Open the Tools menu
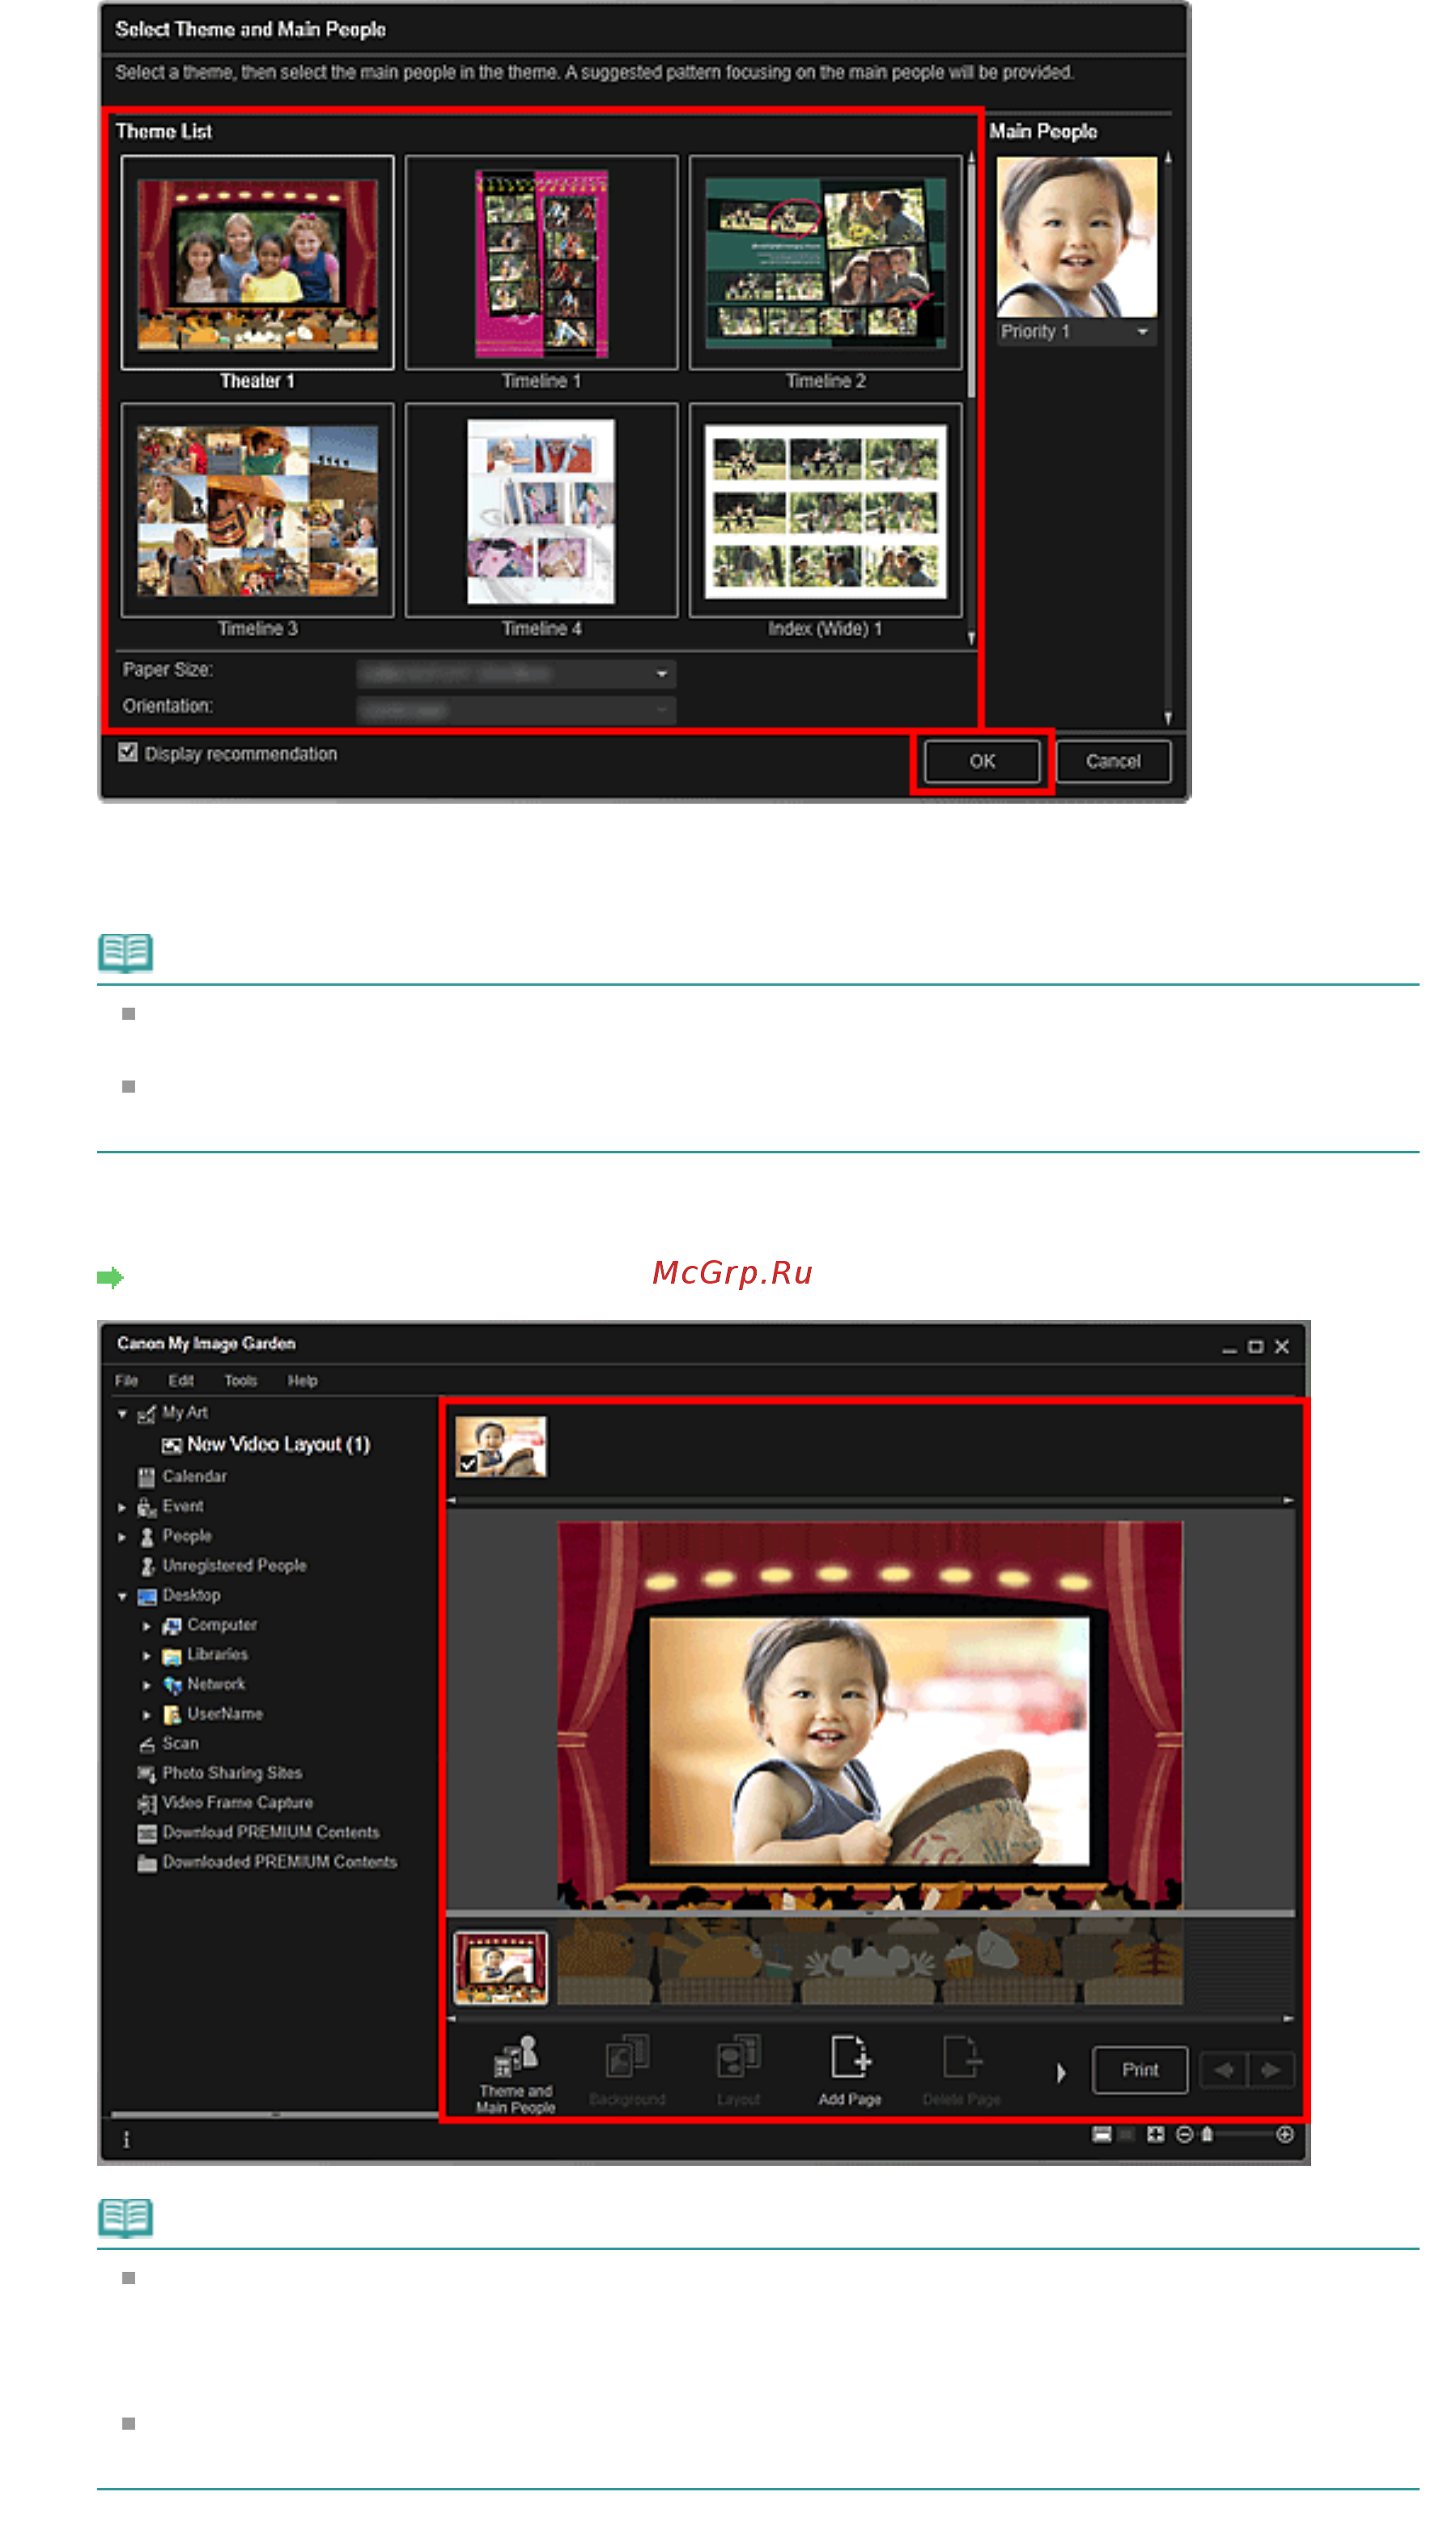Image resolution: width=1456 pixels, height=2543 pixels. (x=241, y=1382)
